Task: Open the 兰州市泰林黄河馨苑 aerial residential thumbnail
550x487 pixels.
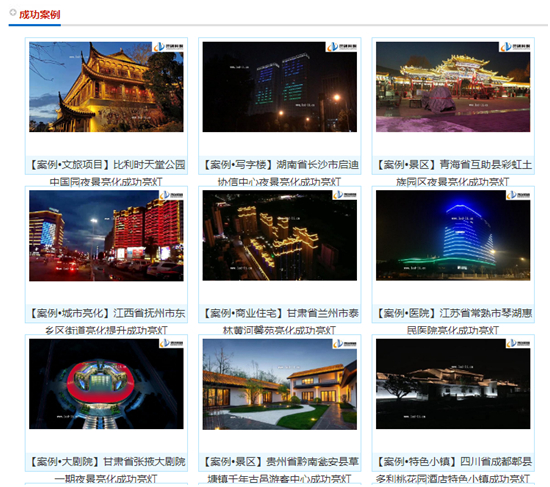Action: 280,235
